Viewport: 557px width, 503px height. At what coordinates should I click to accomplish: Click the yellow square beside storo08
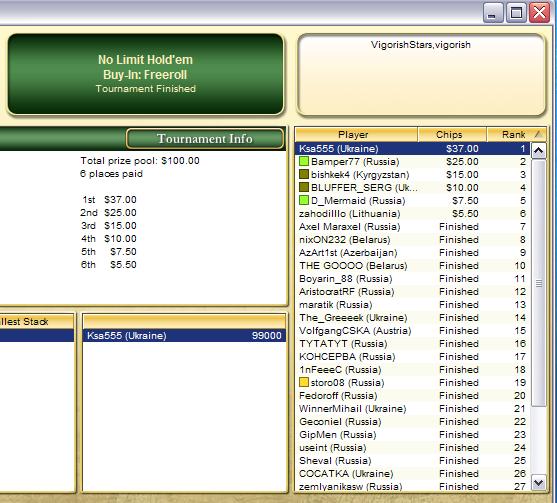[x=304, y=382]
